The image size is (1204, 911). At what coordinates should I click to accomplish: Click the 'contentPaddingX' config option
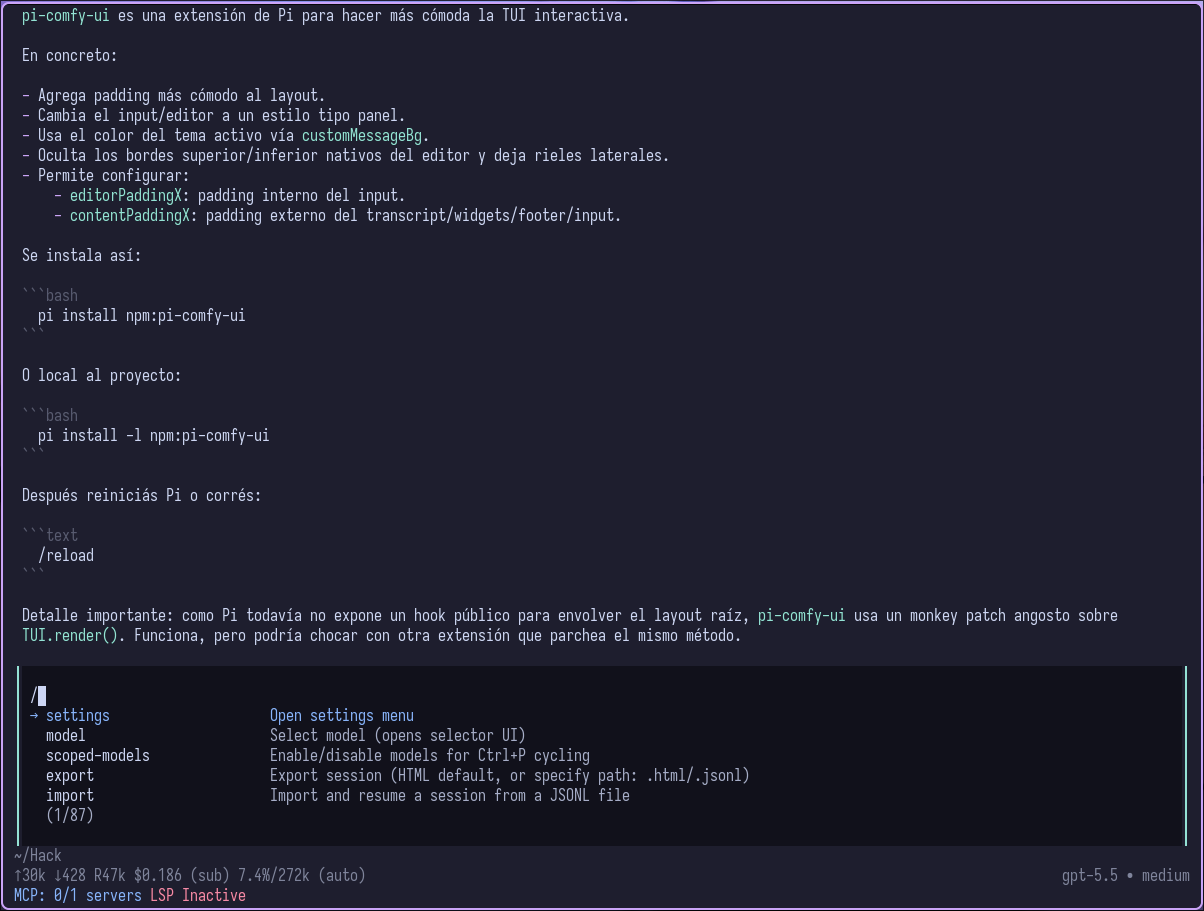pos(130,216)
